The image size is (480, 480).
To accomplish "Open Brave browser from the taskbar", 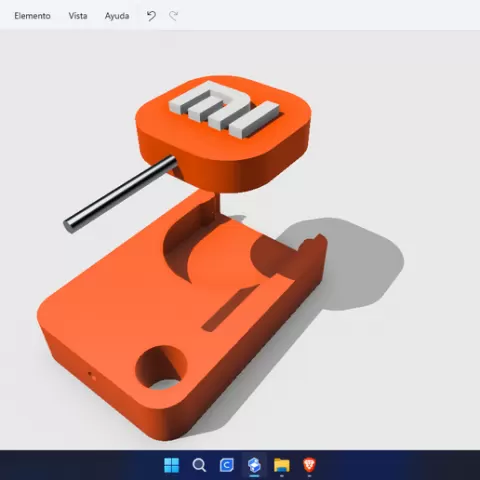I will [x=309, y=465].
